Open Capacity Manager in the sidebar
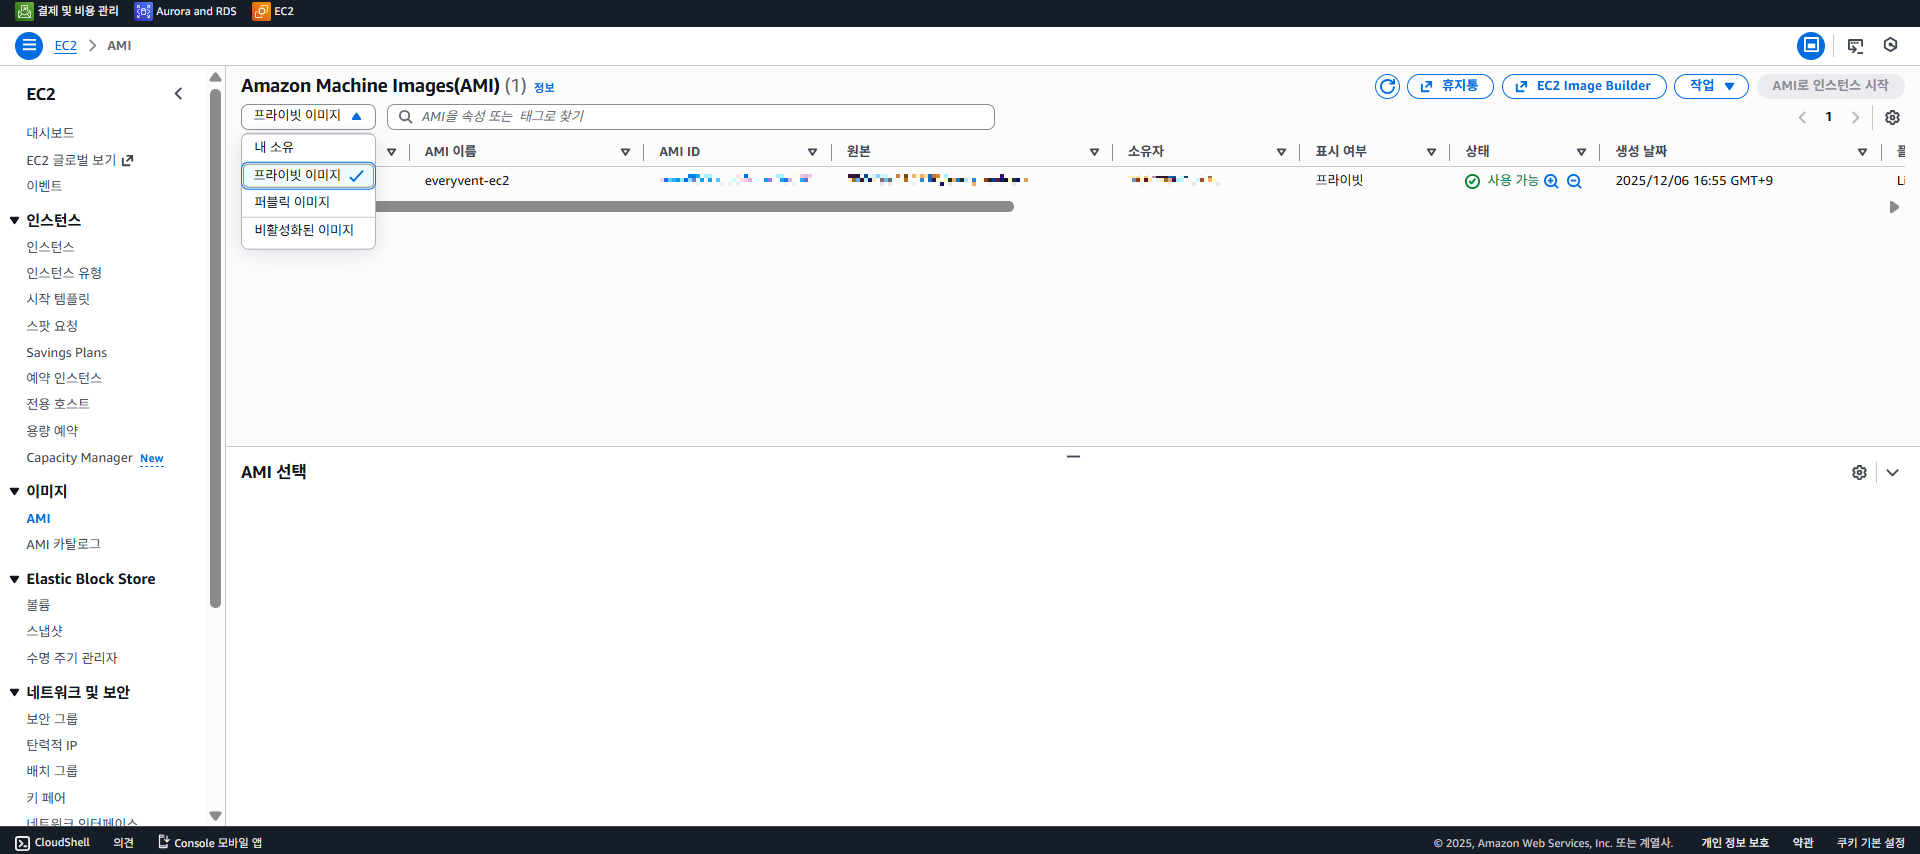Screen dimensions: 1920x854 coord(79,458)
